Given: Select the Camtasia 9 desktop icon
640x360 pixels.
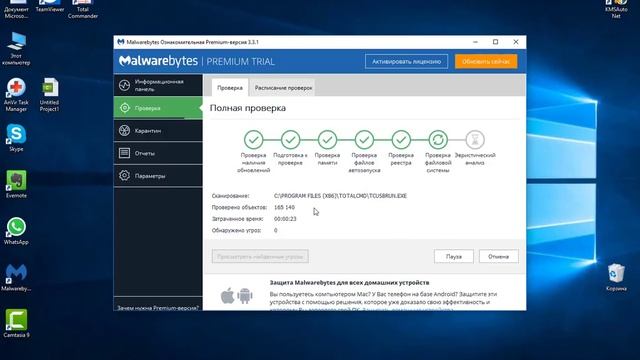Looking at the screenshot, I should coord(16,323).
